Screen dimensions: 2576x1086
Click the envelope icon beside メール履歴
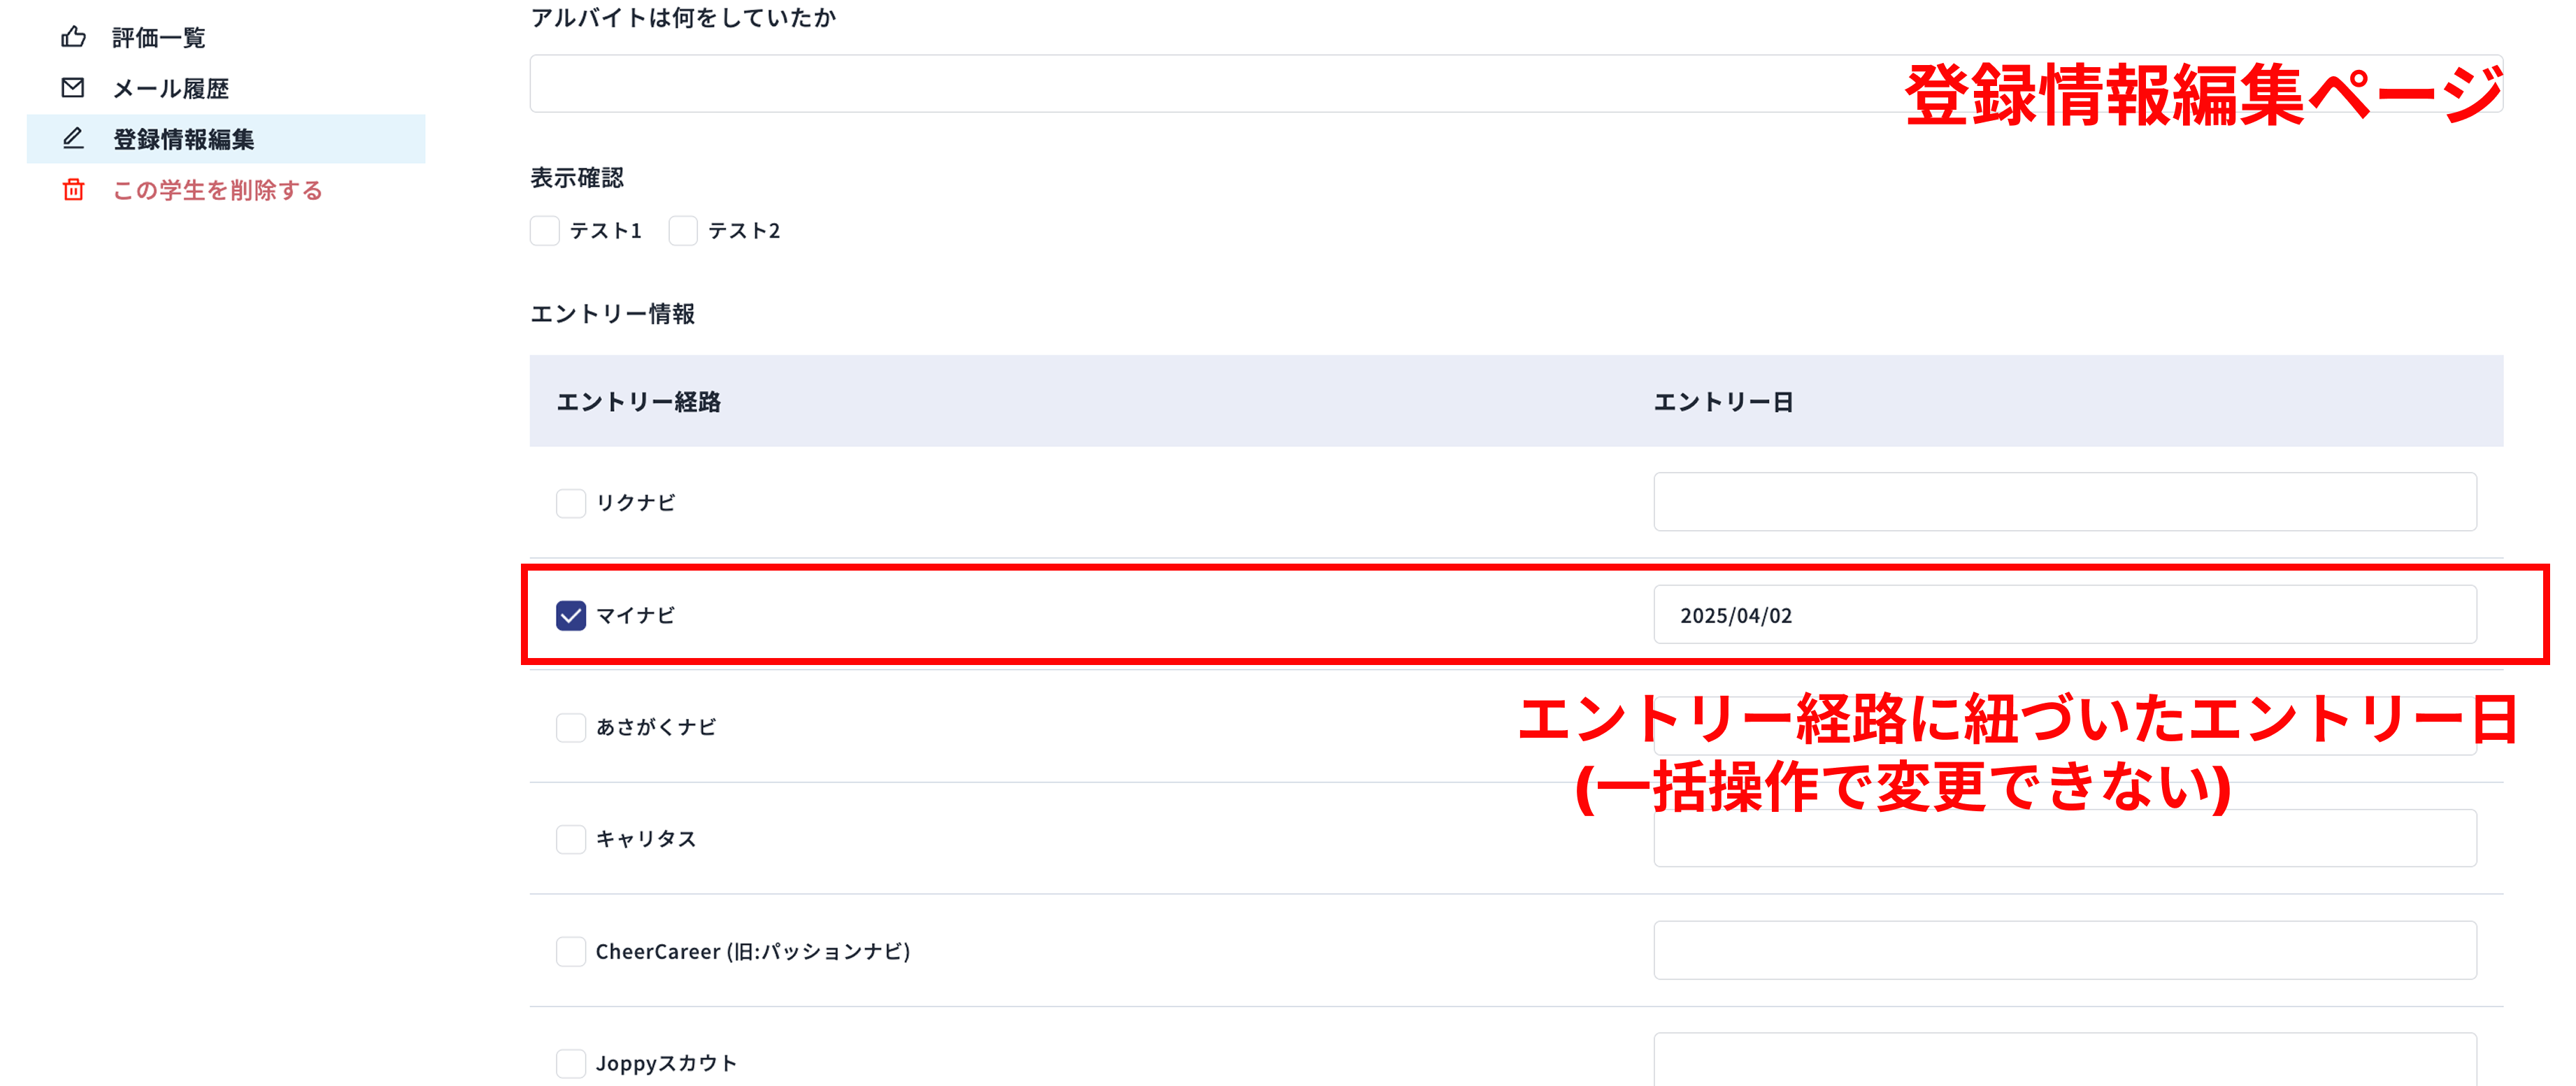73,88
